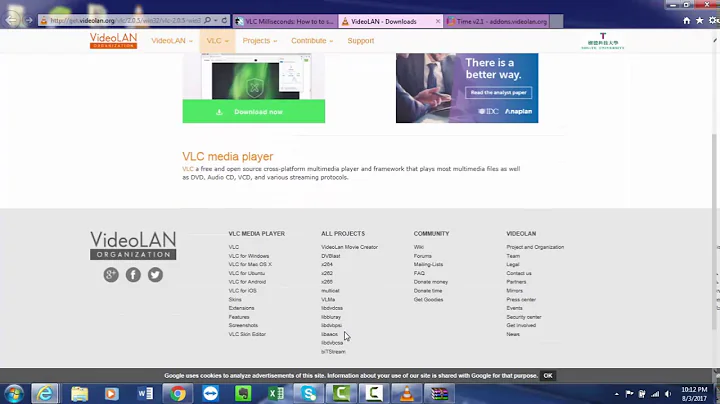720x404 pixels.
Task: Open VLC Skin Editor footer link
Action: pyautogui.click(x=247, y=334)
